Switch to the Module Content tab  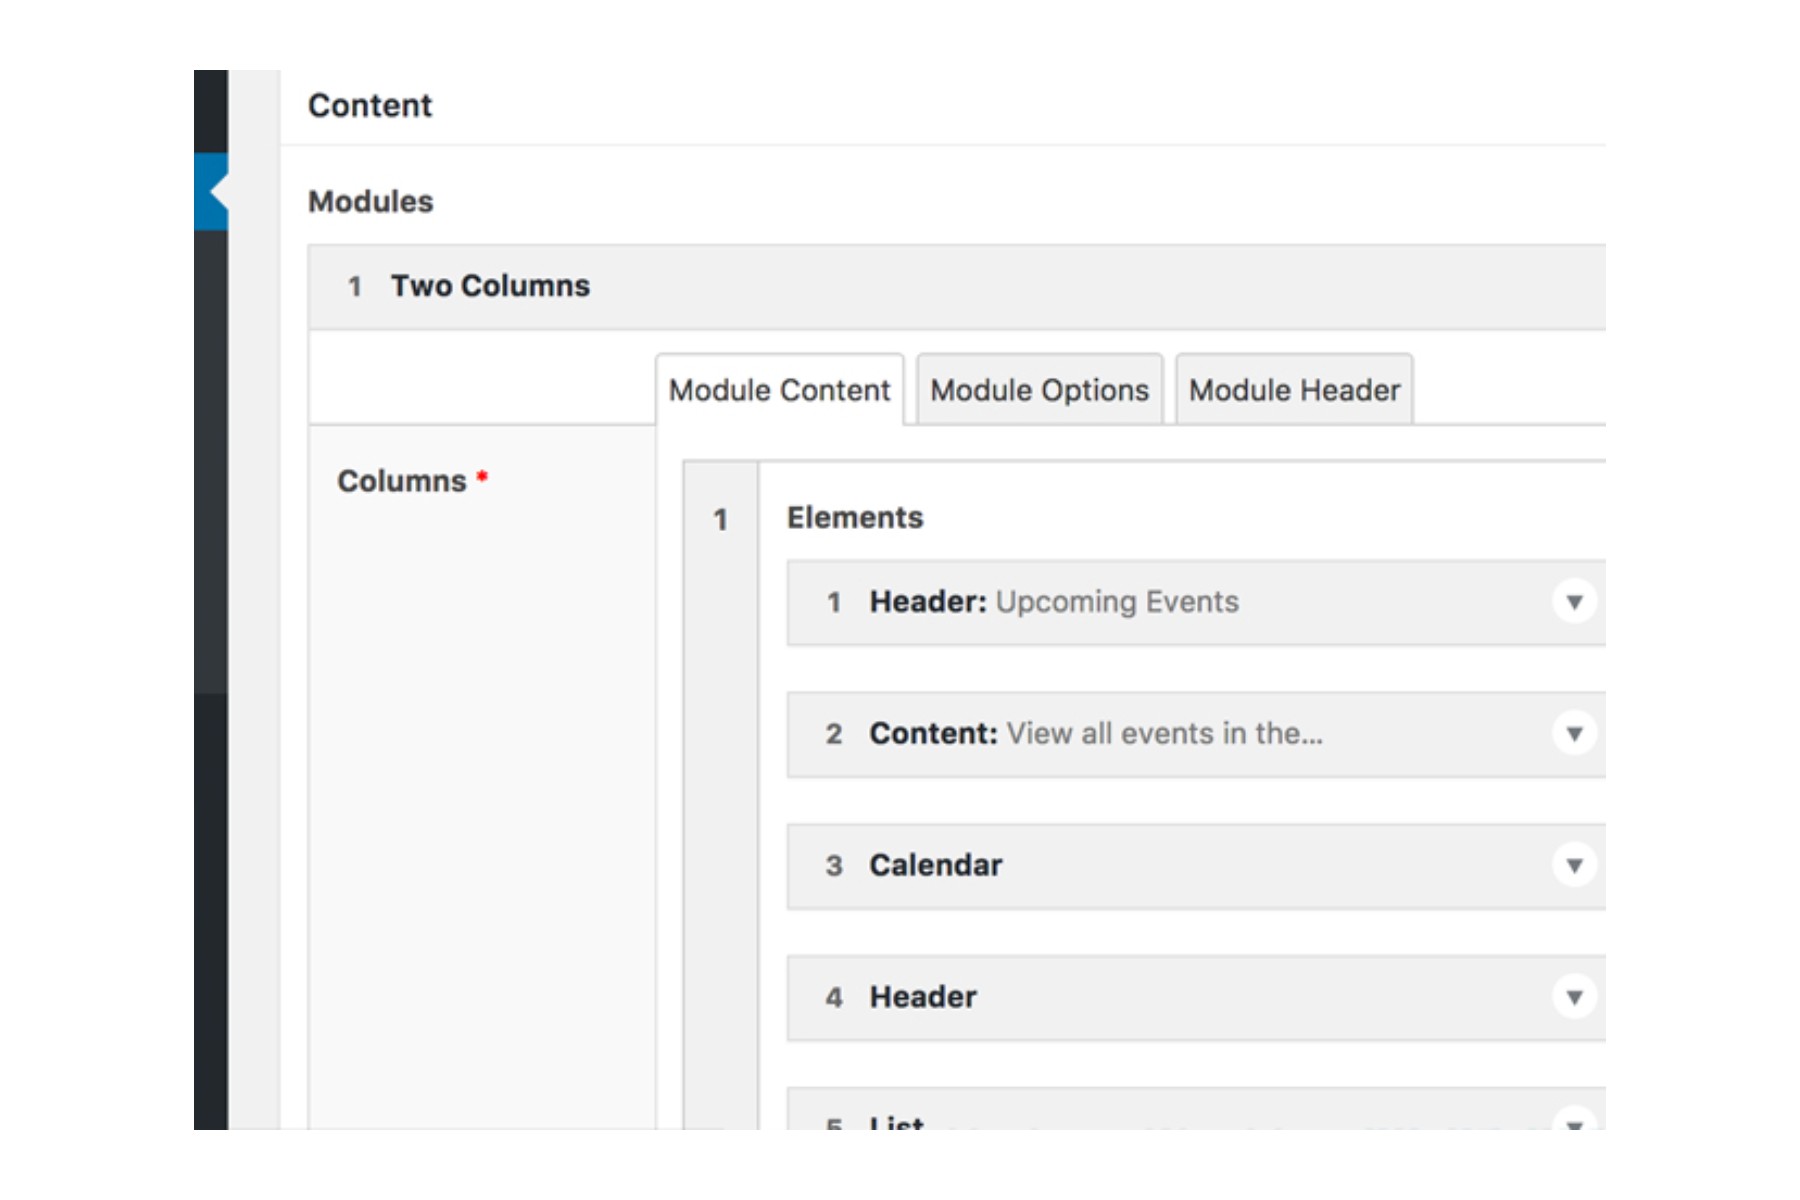coord(779,390)
